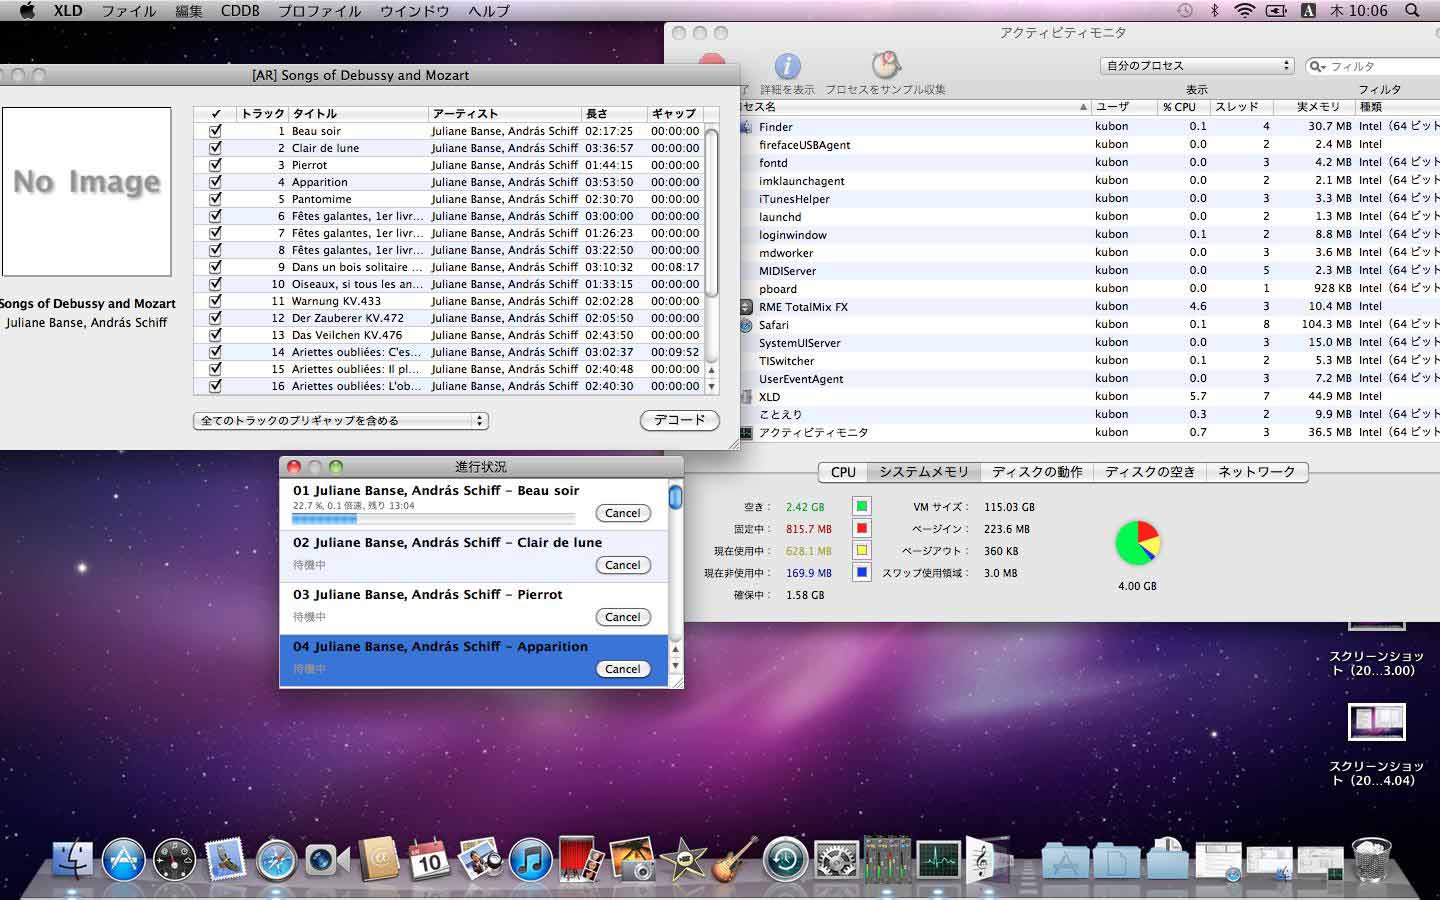Open the pregap handling dropdown in XLD
Image resolution: width=1440 pixels, height=900 pixels.
click(340, 421)
